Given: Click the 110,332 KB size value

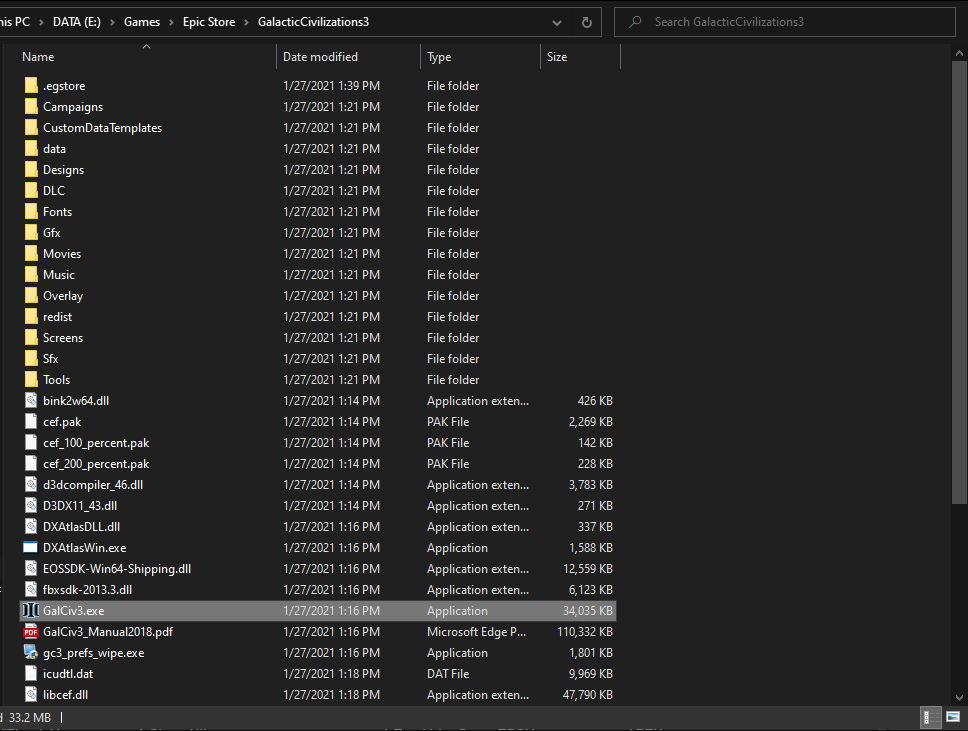Looking at the screenshot, I should point(585,632).
